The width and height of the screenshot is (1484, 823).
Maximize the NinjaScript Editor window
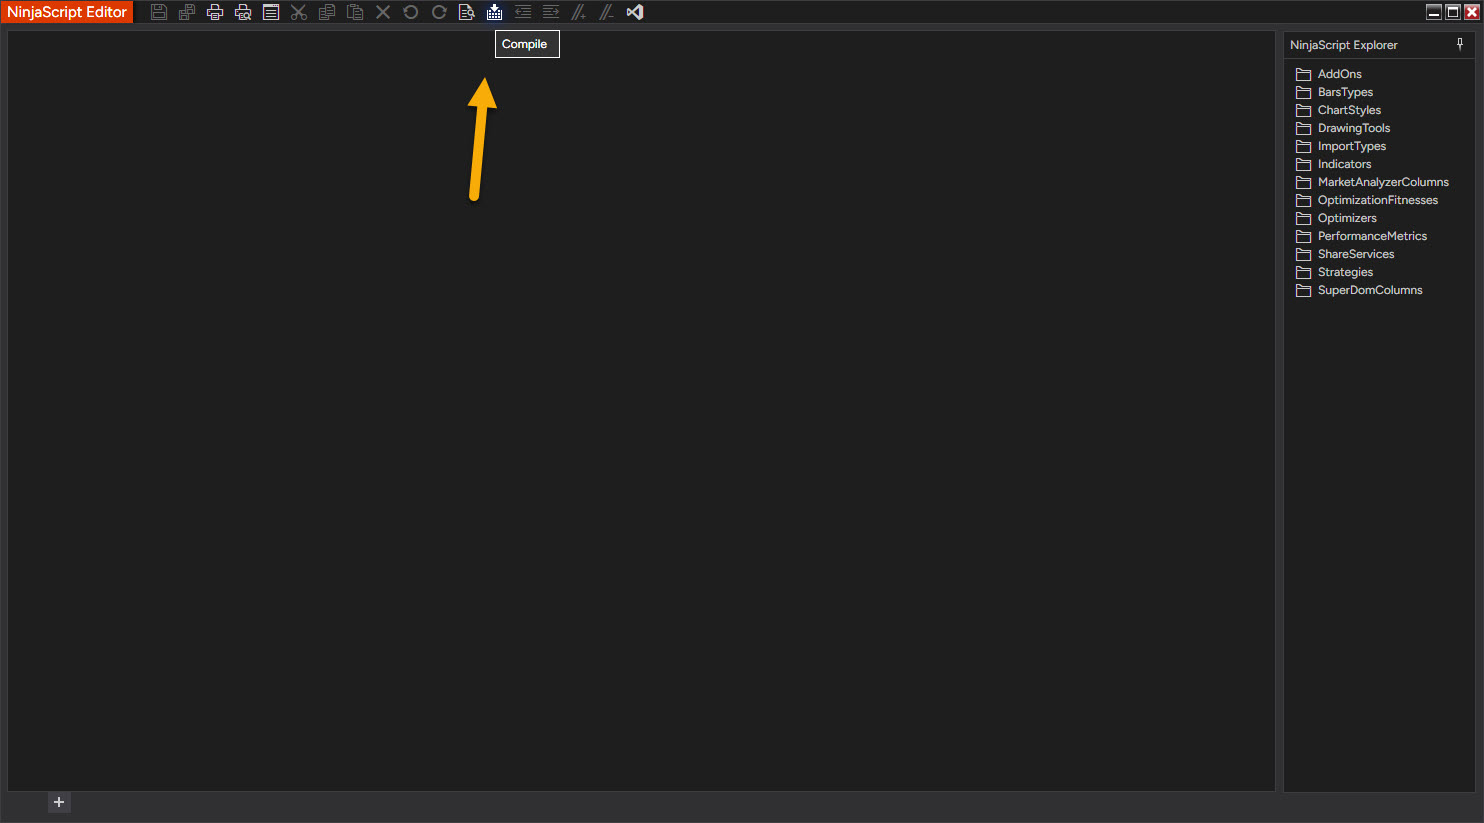pyautogui.click(x=1453, y=12)
